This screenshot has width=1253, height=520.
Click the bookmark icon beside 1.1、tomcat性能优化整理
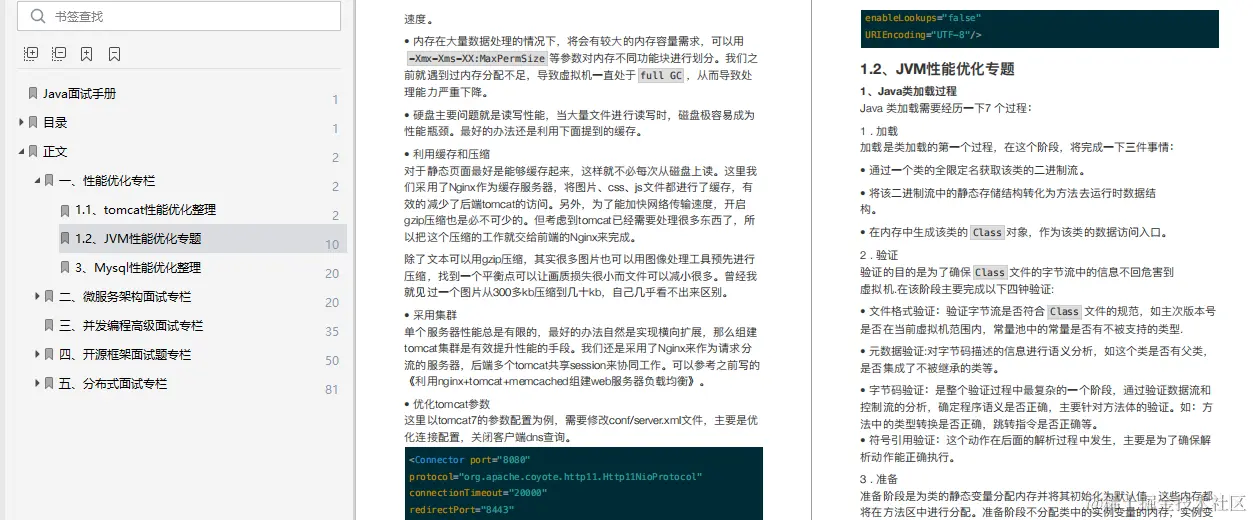click(65, 210)
